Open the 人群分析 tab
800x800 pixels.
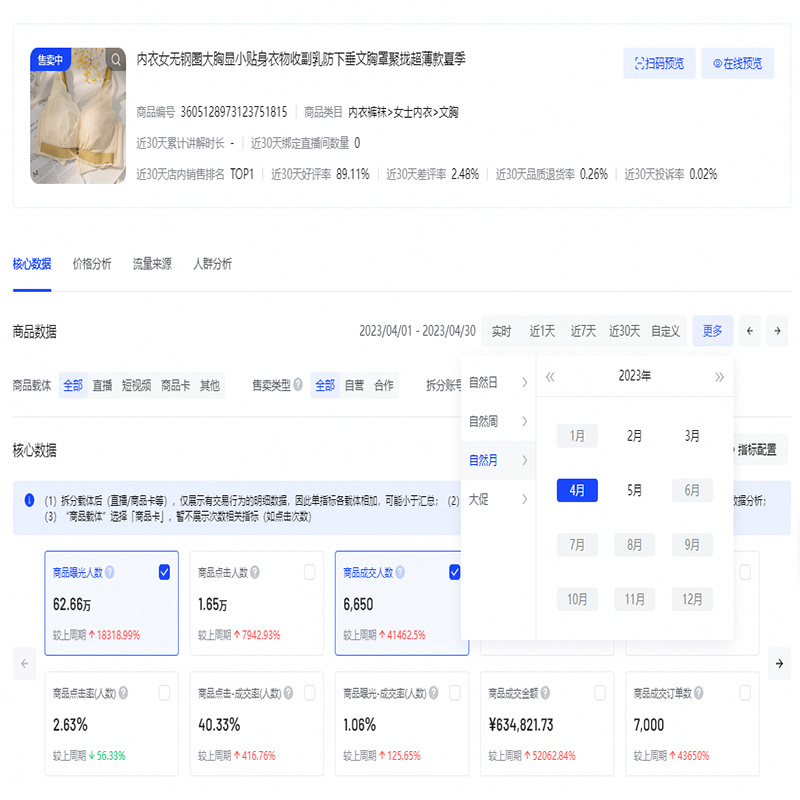212,264
